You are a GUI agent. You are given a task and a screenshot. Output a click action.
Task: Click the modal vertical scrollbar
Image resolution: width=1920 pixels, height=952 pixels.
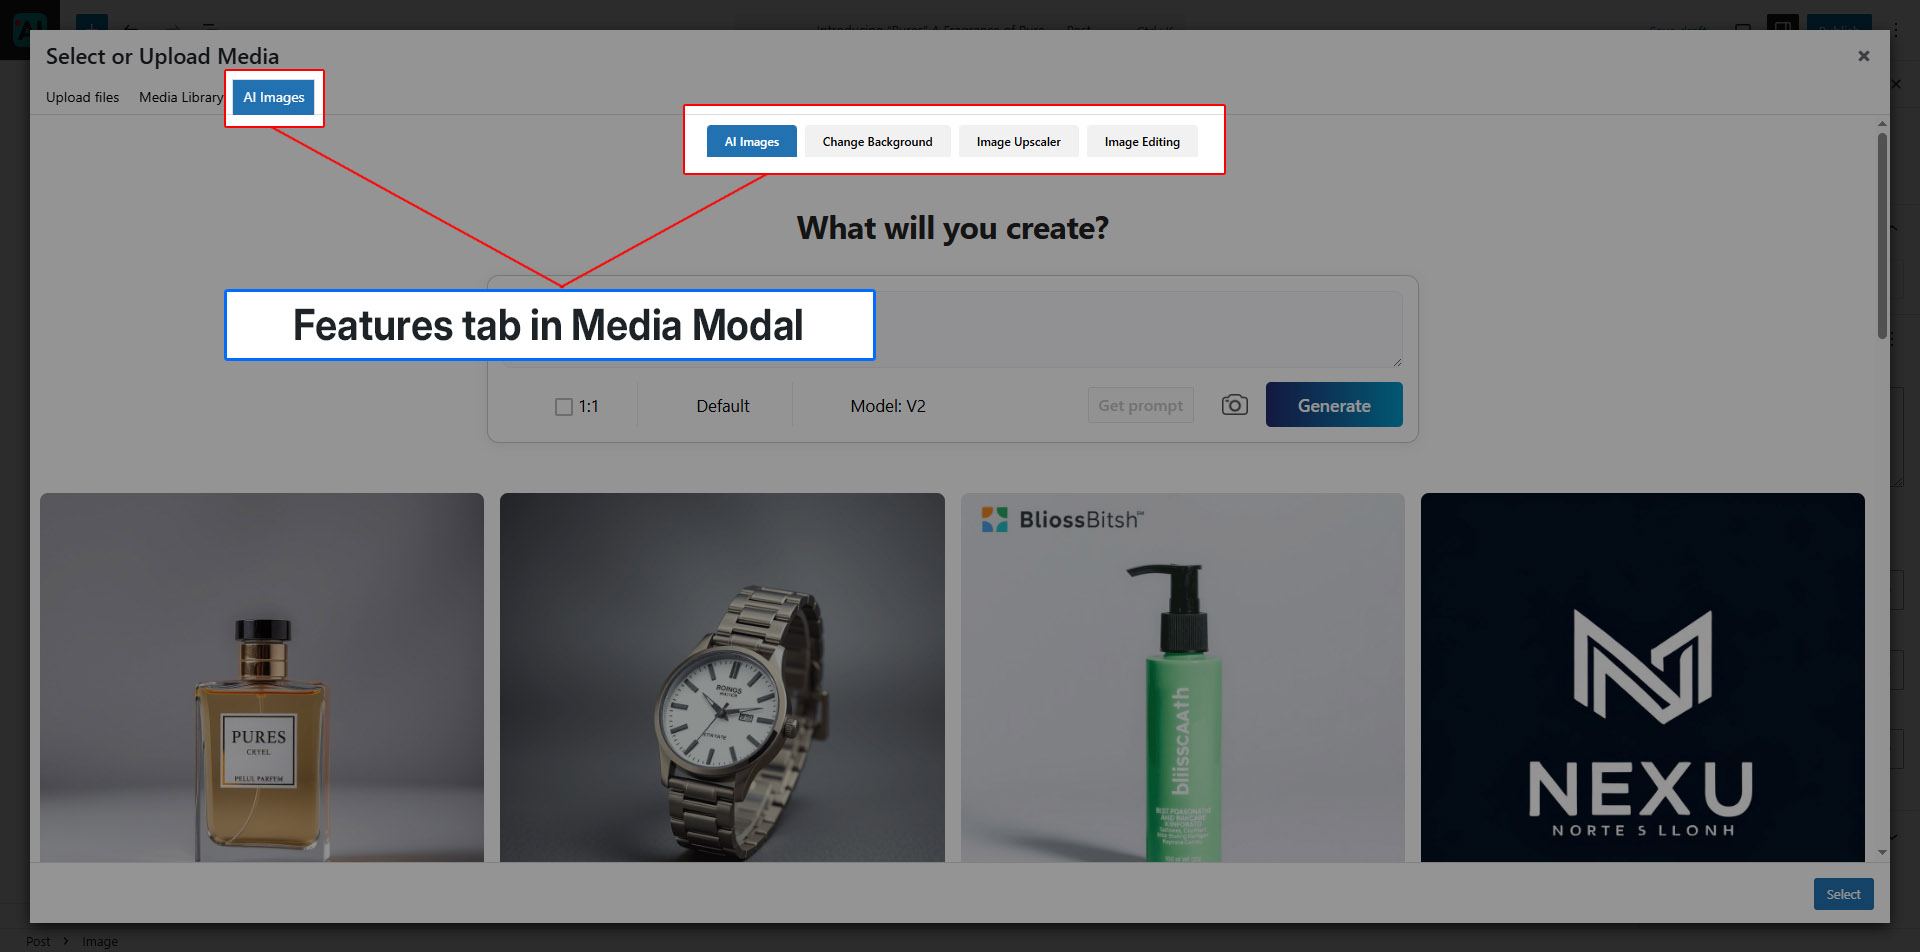(x=1882, y=236)
